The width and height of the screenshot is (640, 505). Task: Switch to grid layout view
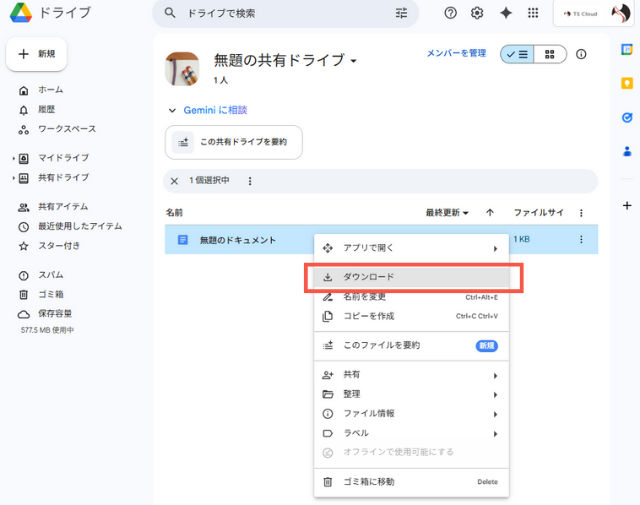click(549, 54)
